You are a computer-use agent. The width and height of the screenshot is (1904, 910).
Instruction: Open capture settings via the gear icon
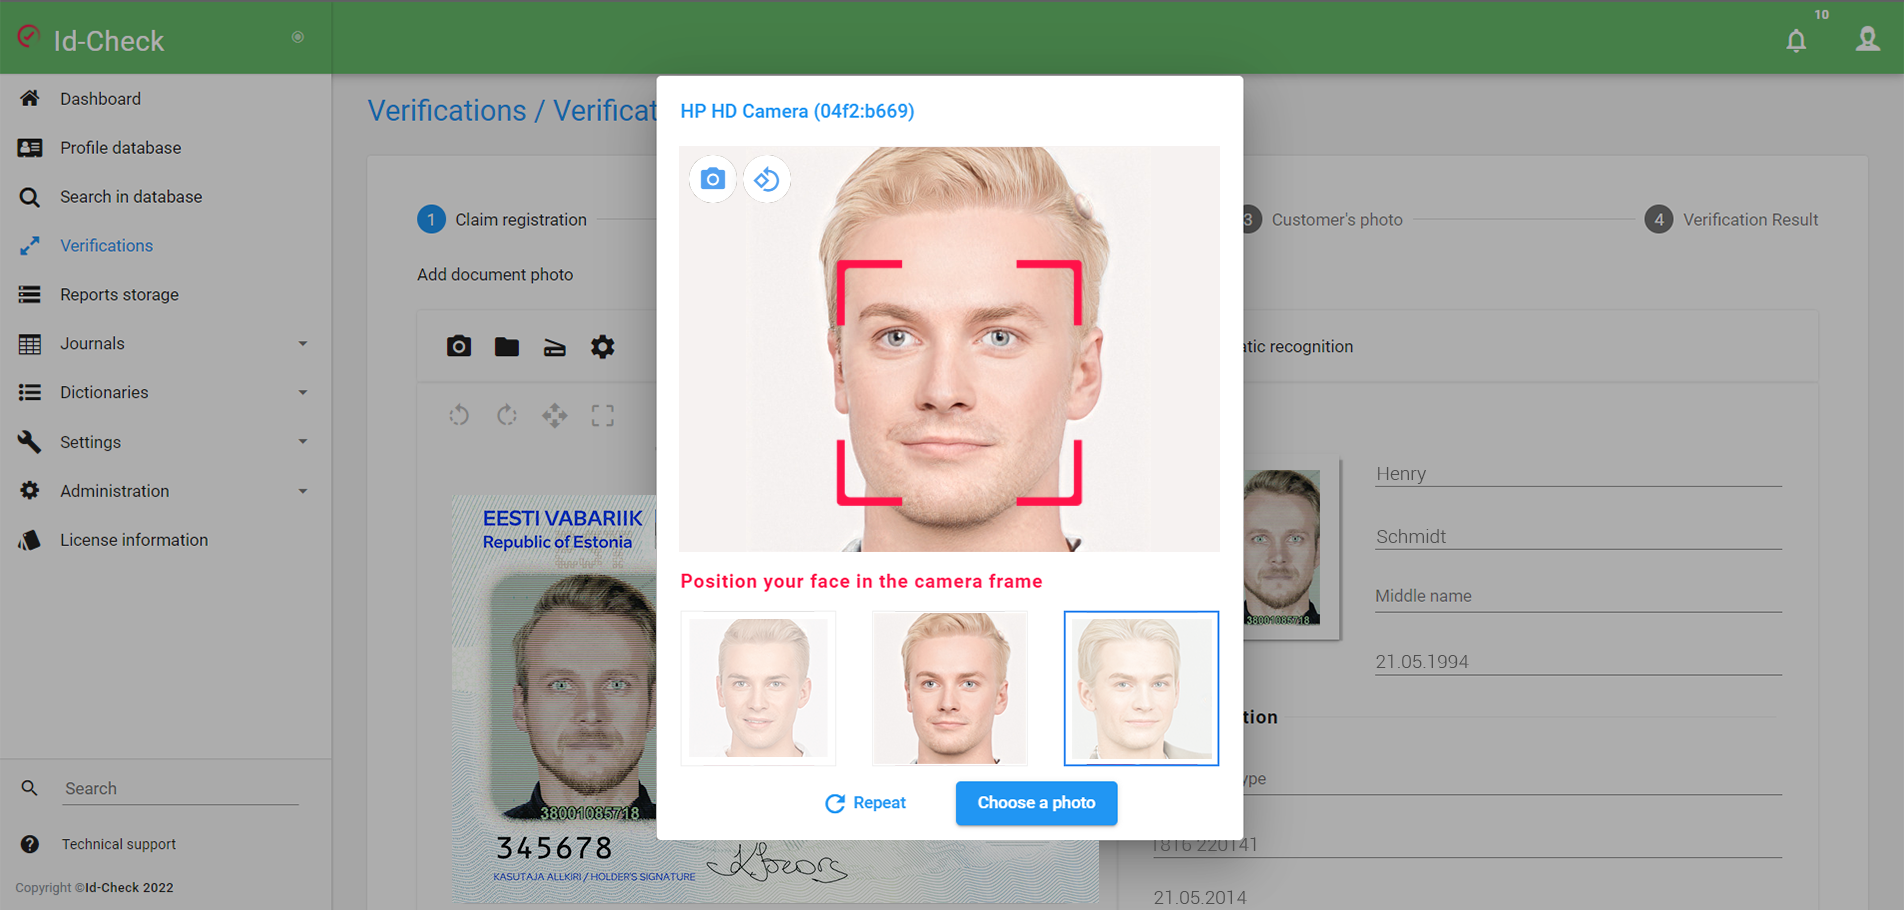pyautogui.click(x=603, y=346)
